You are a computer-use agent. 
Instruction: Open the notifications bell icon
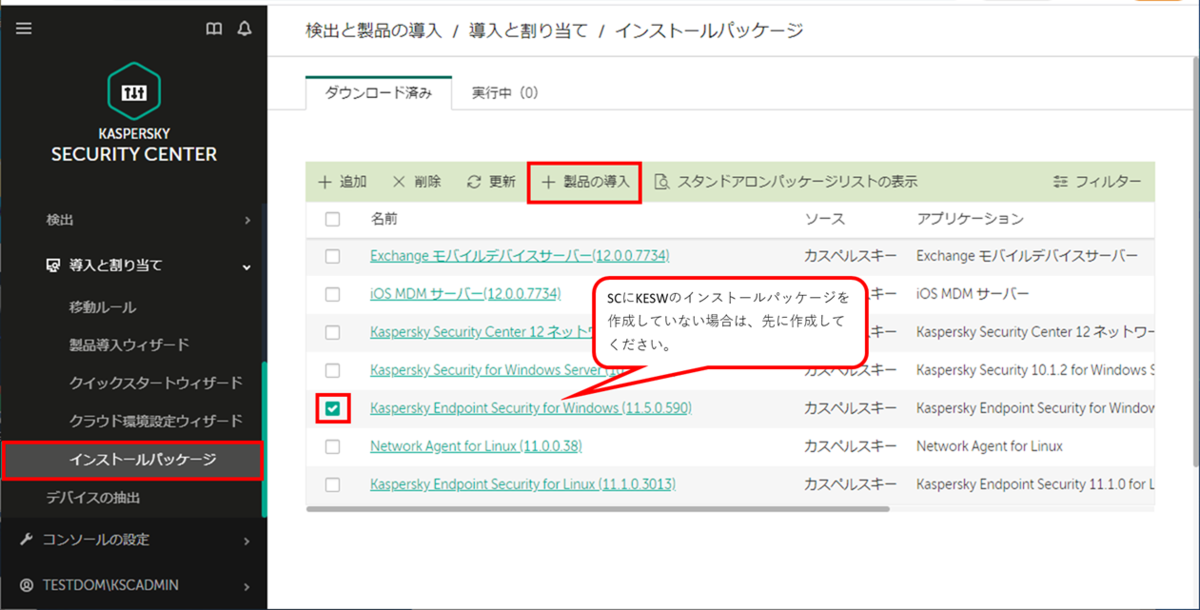tap(243, 29)
